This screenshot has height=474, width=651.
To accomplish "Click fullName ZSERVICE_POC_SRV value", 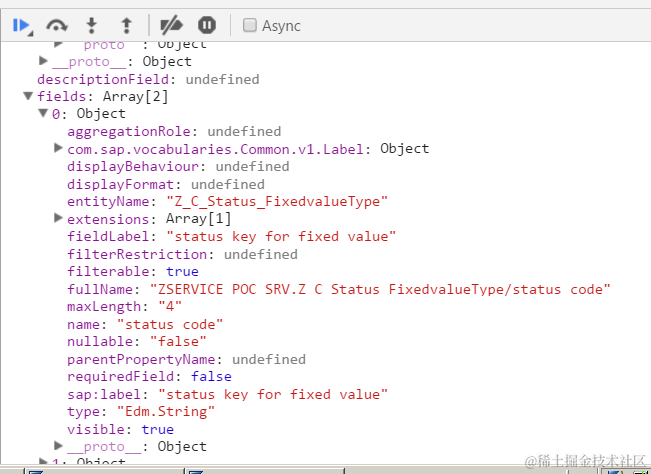I will [380, 289].
